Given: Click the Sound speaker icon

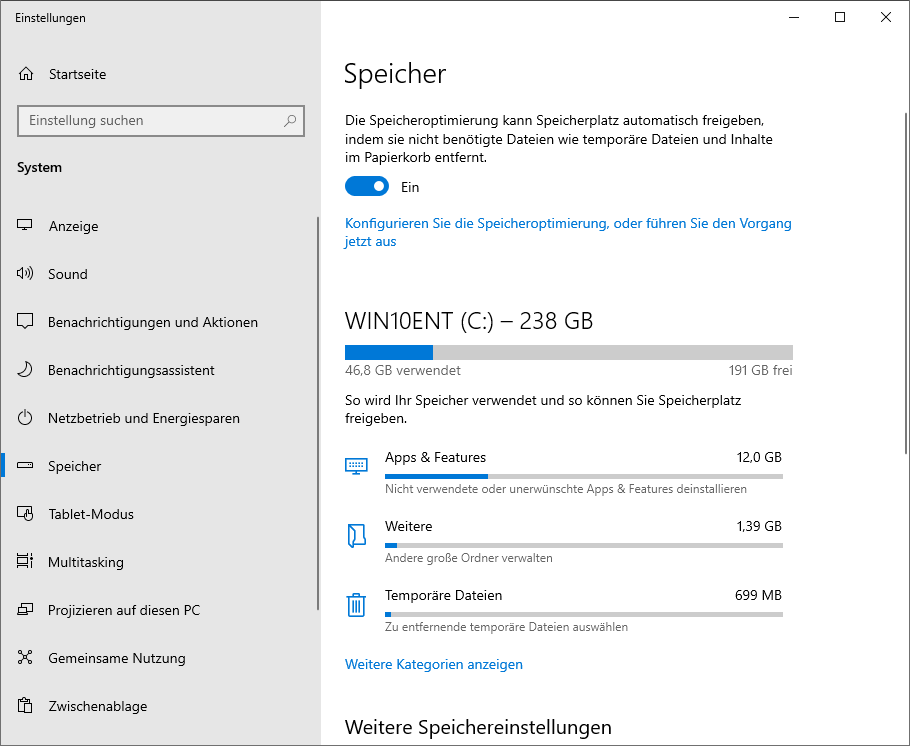Looking at the screenshot, I should pyautogui.click(x=26, y=274).
